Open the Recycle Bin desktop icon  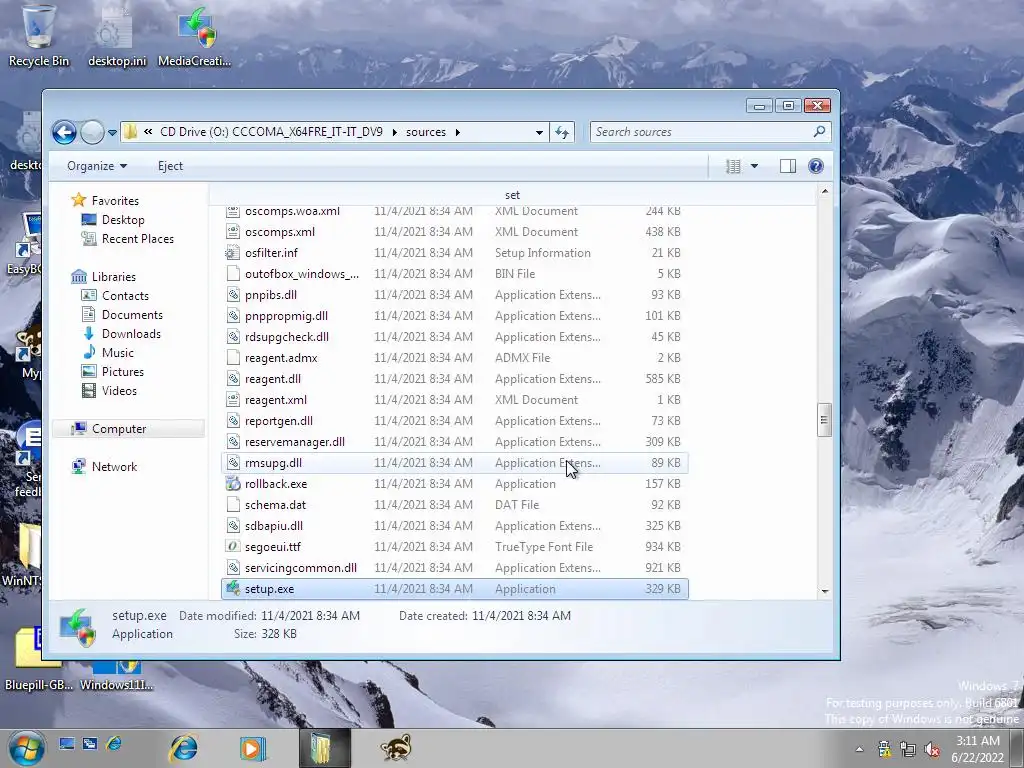click(x=39, y=36)
